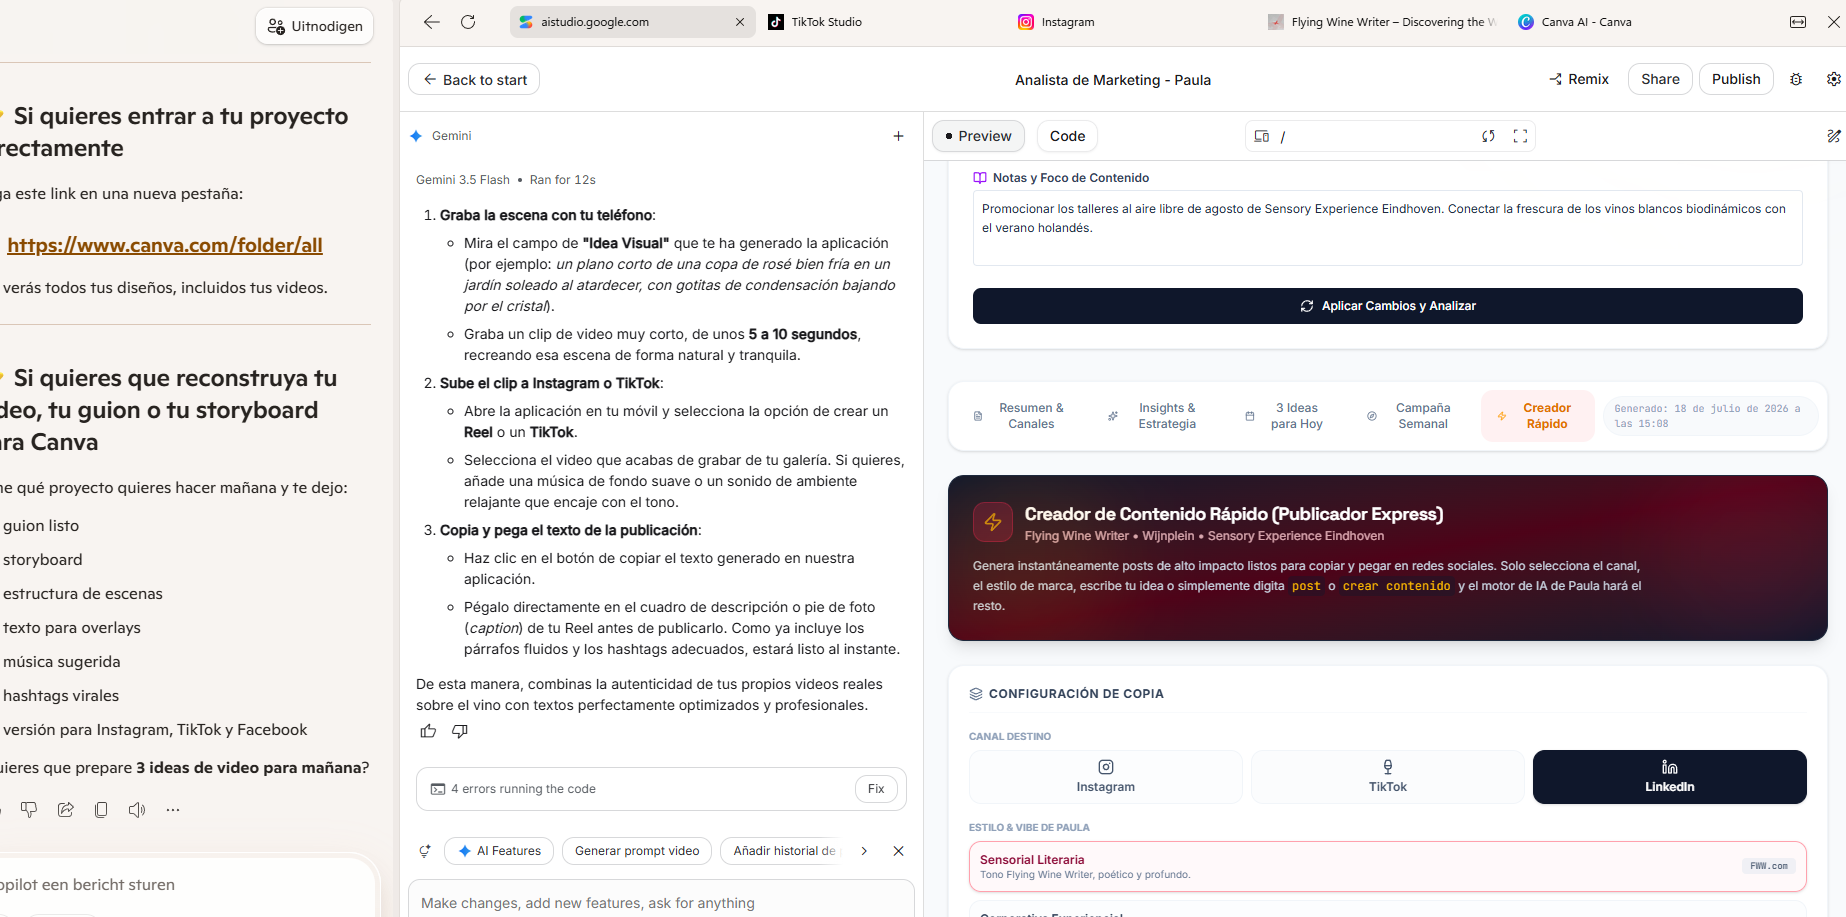The height and width of the screenshot is (917, 1846).
Task: Open the Campaña Semanal tab
Action: click(x=1410, y=416)
